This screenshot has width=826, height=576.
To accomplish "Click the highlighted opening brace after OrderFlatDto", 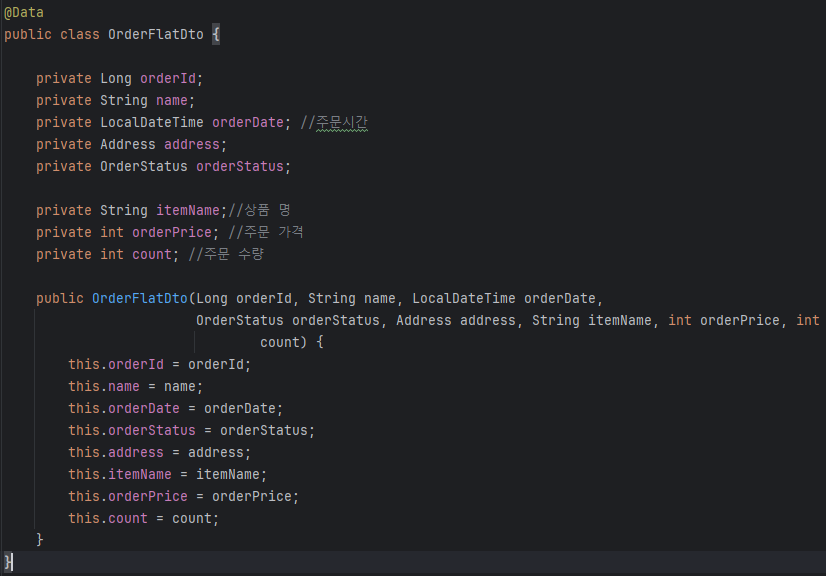I will [216, 34].
